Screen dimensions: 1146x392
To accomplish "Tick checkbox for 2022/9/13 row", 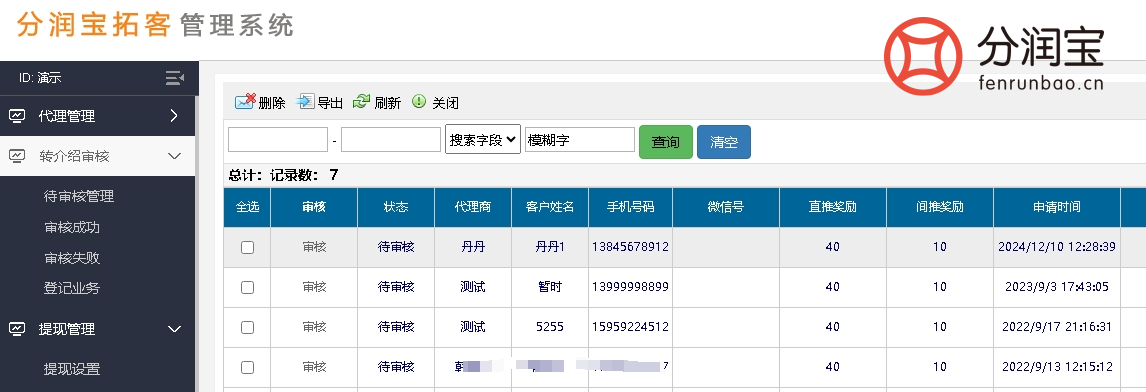I will [247, 367].
